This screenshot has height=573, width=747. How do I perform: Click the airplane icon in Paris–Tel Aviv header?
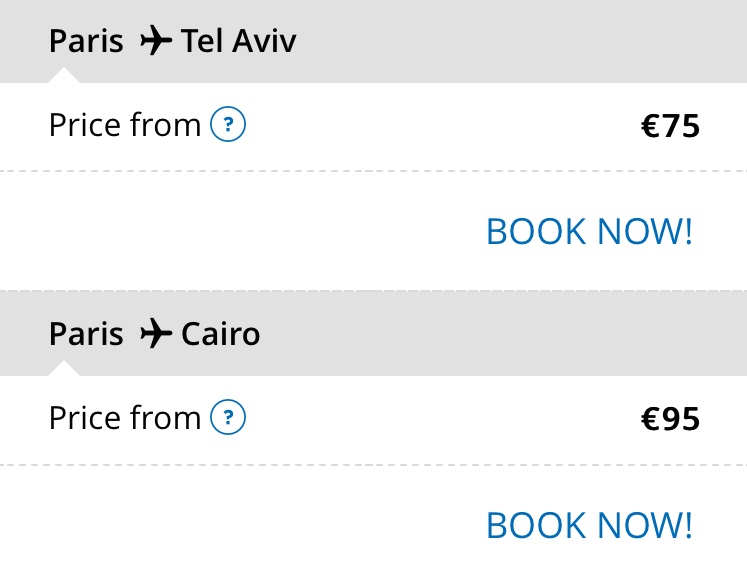tap(157, 41)
